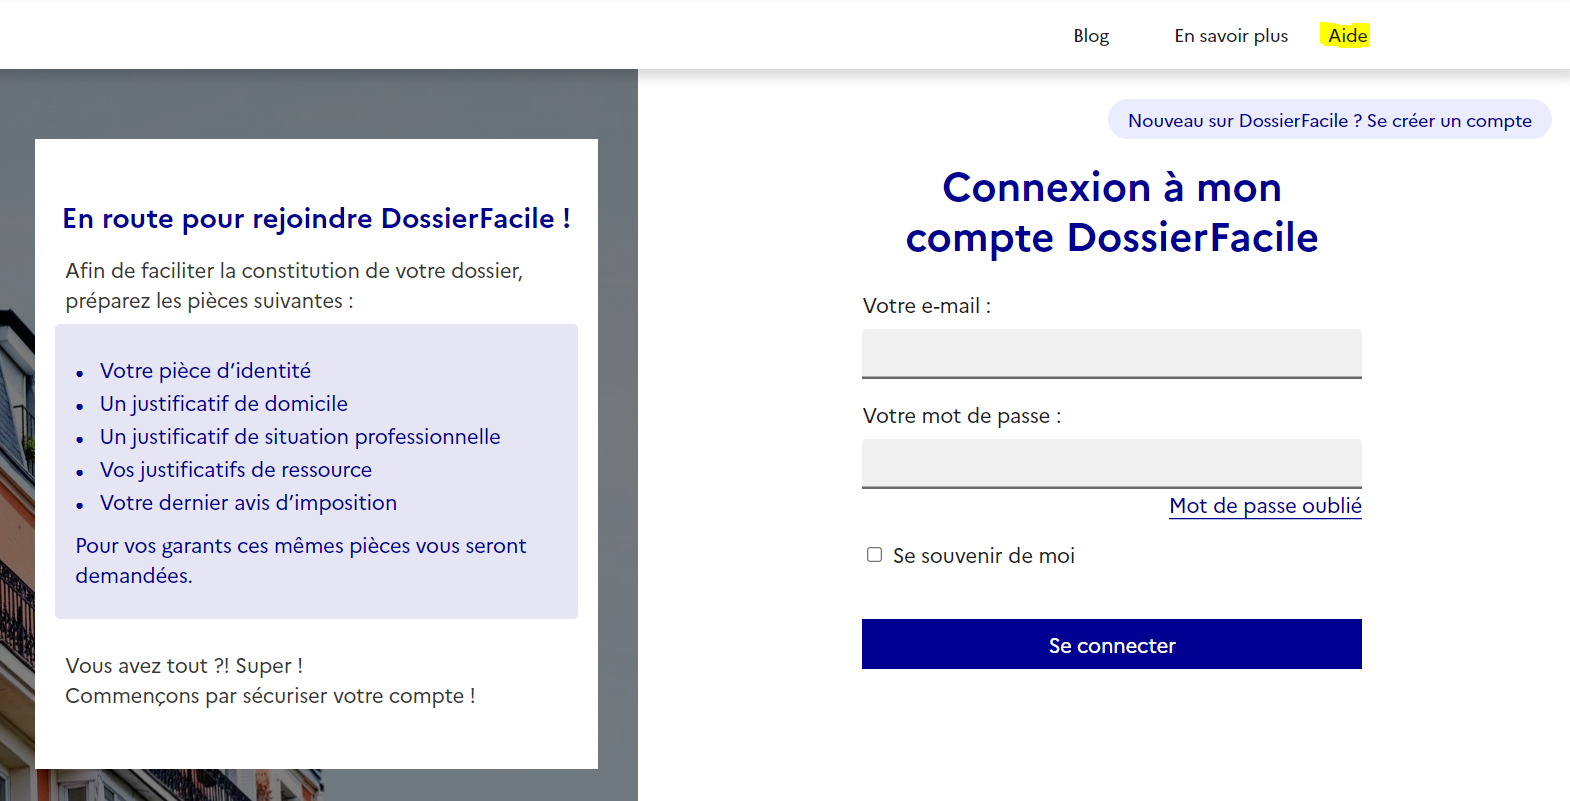Open the En savoir plus menu item
The height and width of the screenshot is (801, 1570).
(x=1231, y=36)
